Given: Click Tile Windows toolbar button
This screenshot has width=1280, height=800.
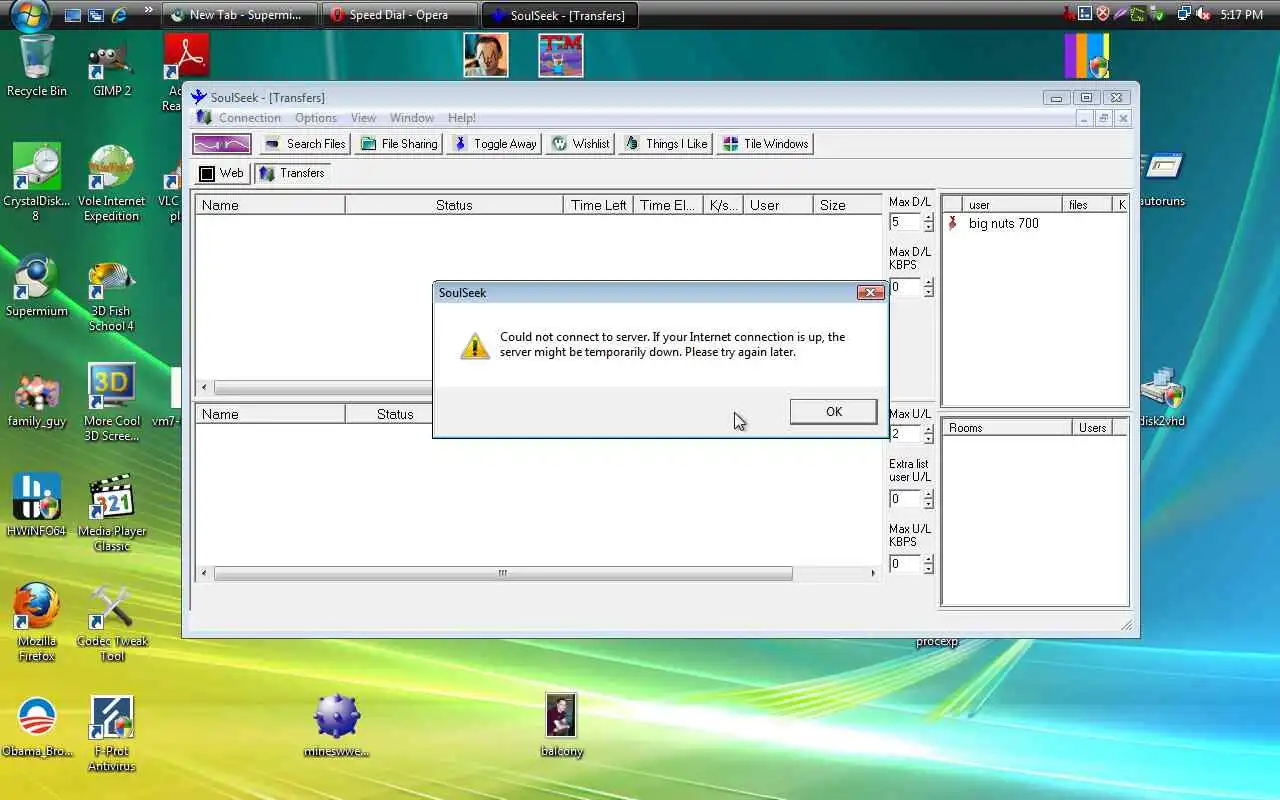Looking at the screenshot, I should (x=765, y=144).
